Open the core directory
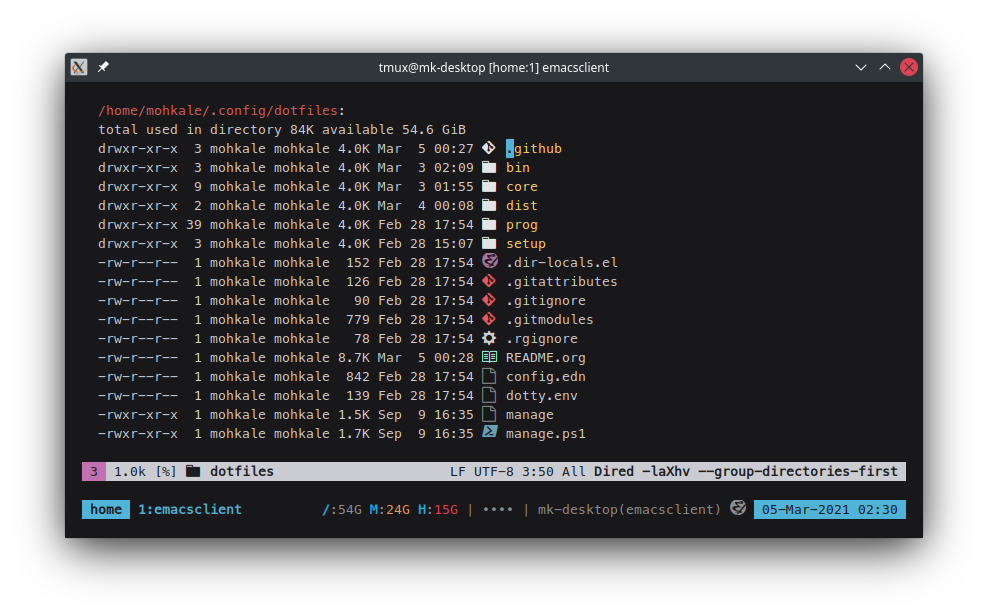Image resolution: width=988 pixels, height=615 pixels. coord(521,186)
